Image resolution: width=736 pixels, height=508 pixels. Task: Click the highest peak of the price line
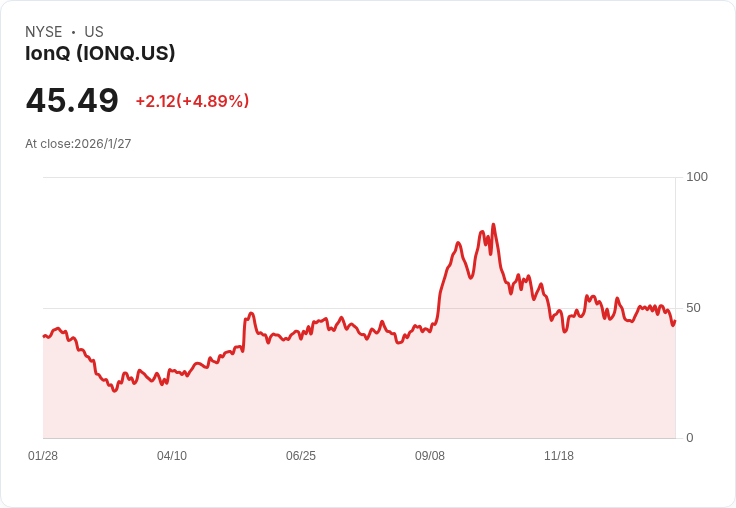coord(493,225)
